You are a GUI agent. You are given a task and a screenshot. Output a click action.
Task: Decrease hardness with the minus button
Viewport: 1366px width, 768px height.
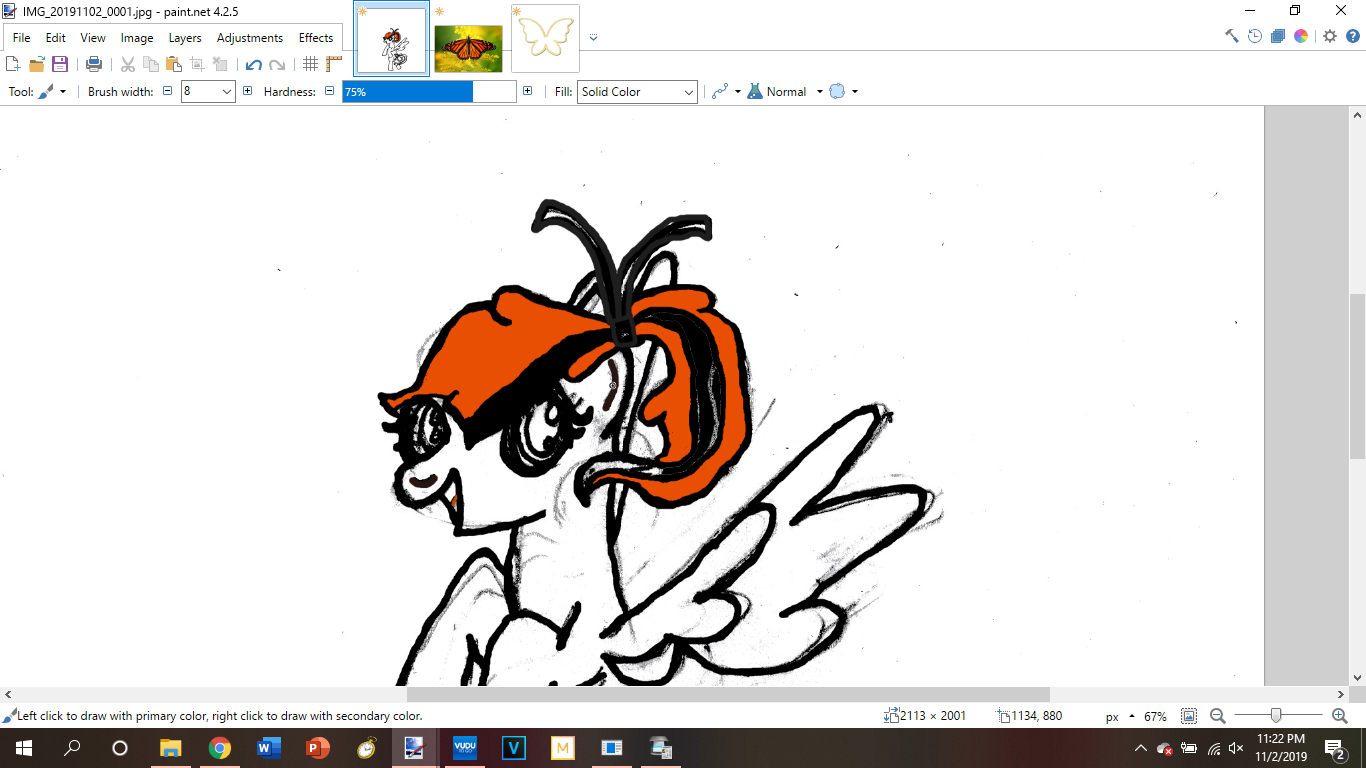point(329,91)
